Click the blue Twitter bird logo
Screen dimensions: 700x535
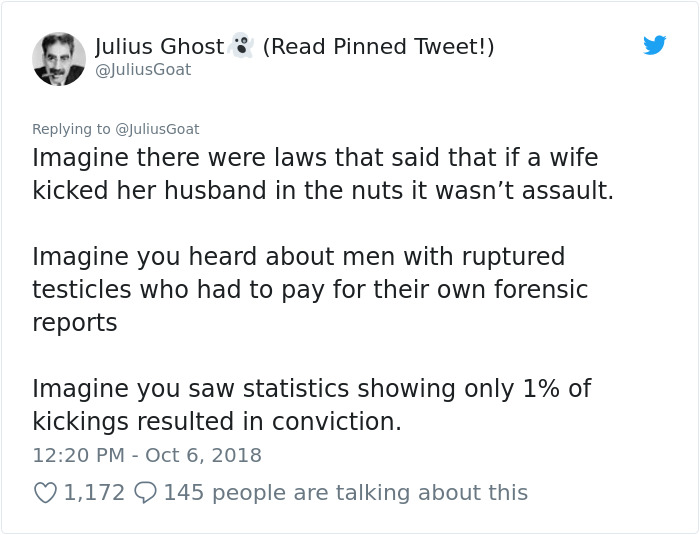pos(654,45)
